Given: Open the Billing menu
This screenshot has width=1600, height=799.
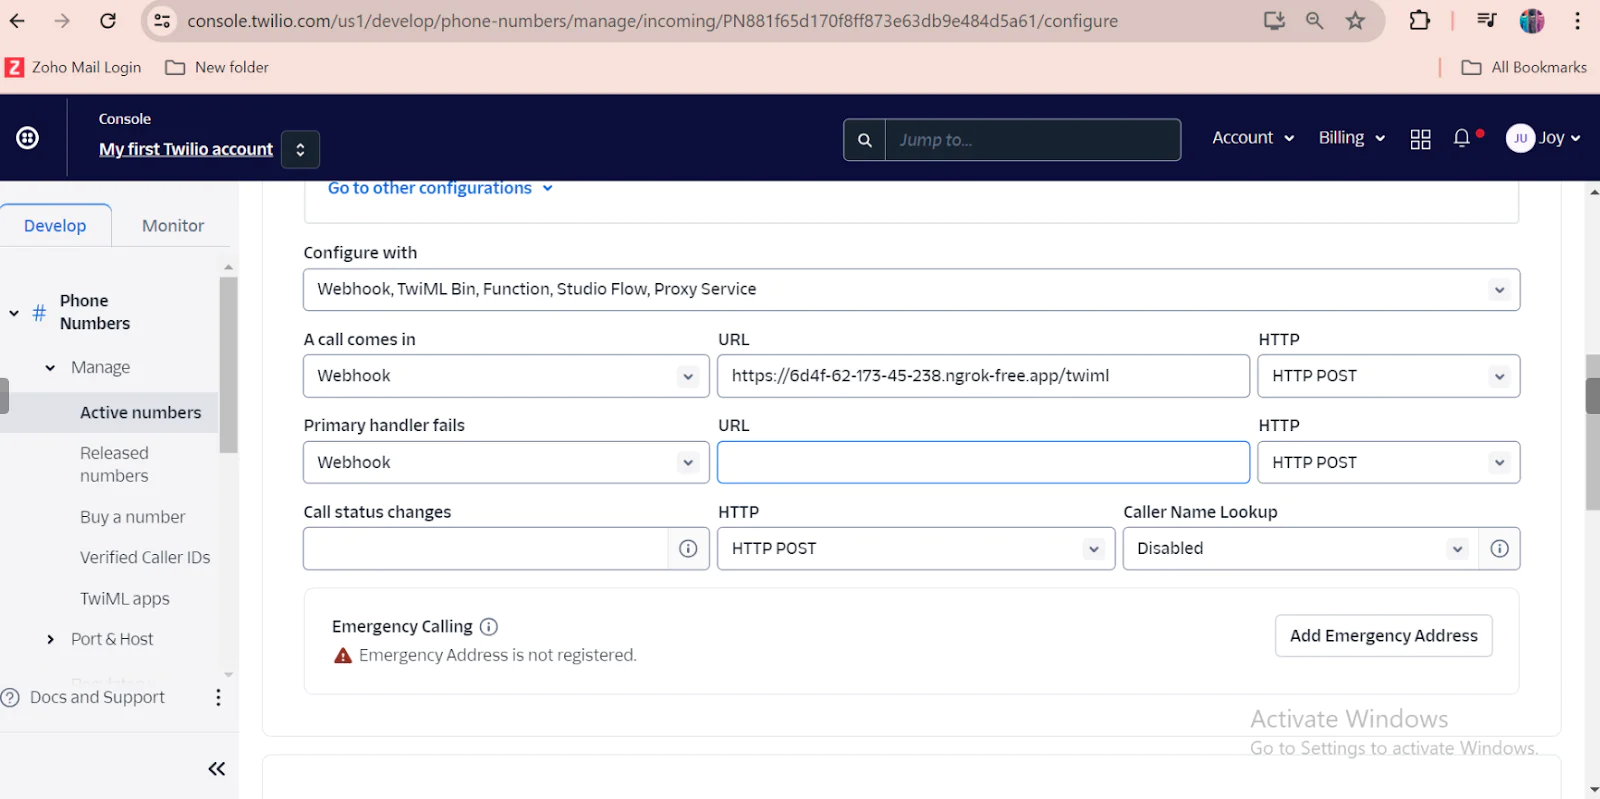Looking at the screenshot, I should 1351,138.
